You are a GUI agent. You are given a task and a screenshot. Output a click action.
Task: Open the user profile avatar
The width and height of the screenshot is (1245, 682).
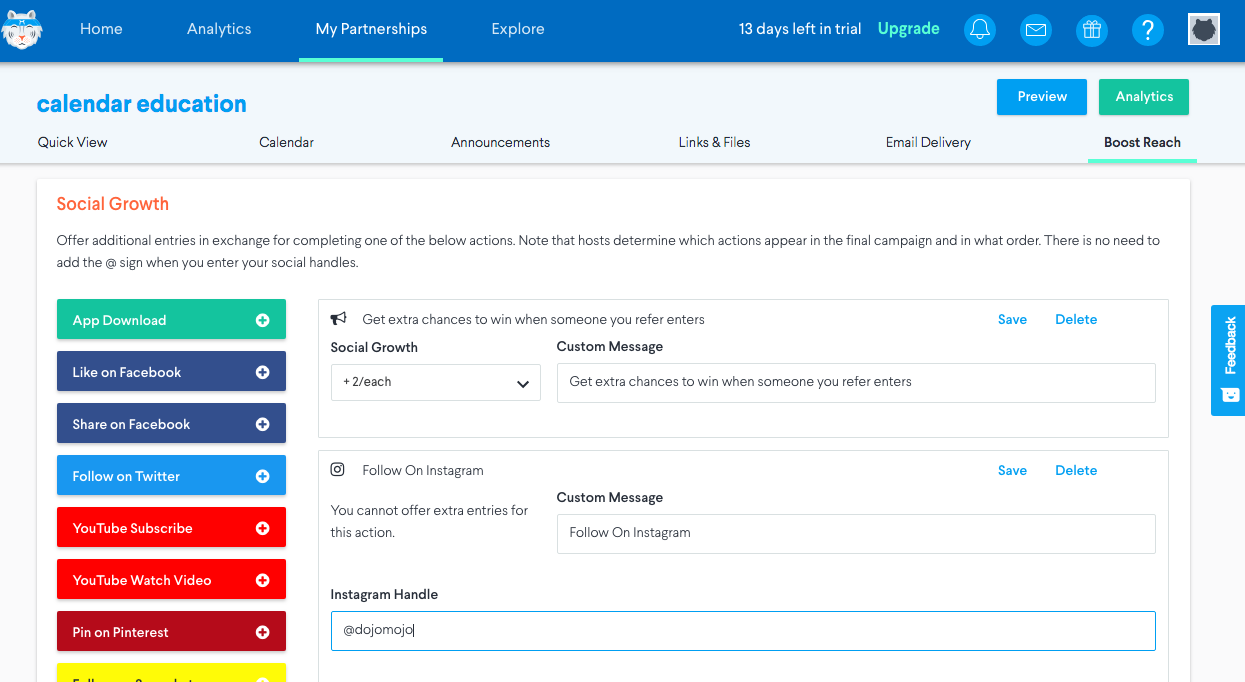(x=1204, y=29)
